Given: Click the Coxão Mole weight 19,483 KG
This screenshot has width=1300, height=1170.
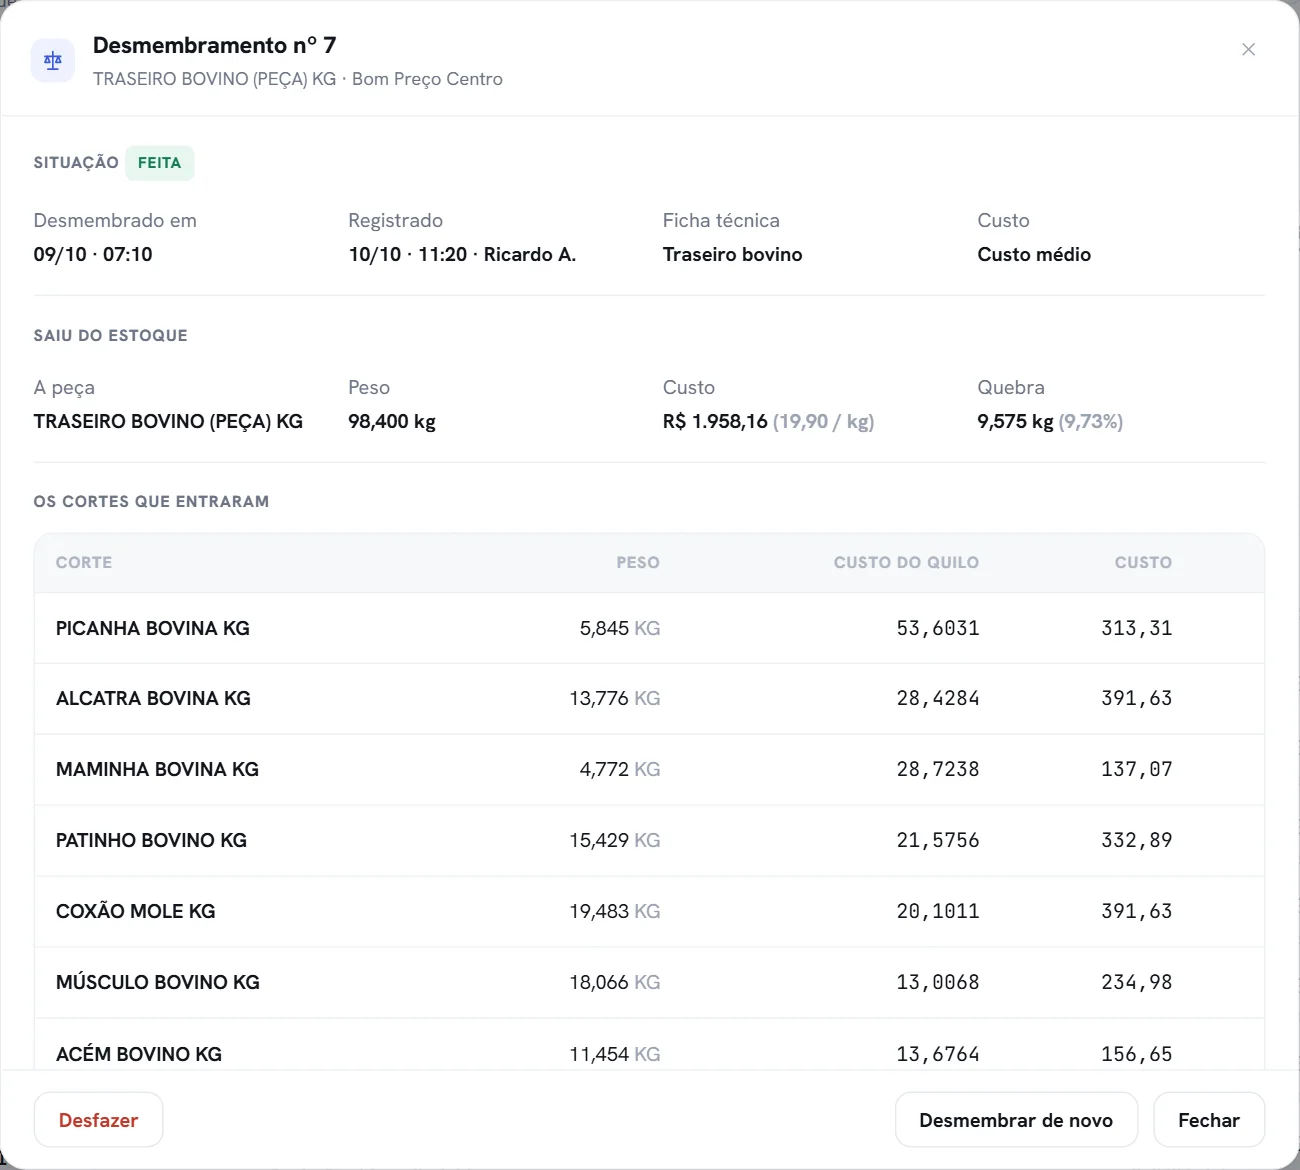Looking at the screenshot, I should coord(615,911).
